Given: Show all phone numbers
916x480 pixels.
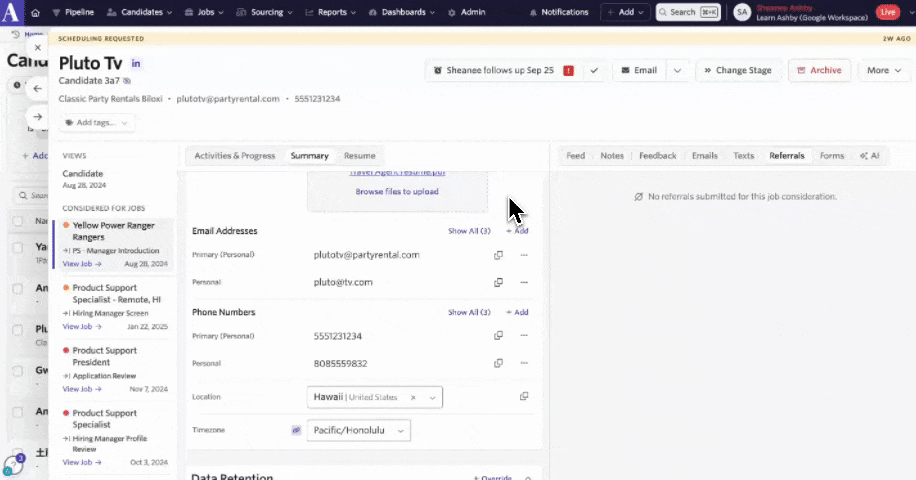Looking at the screenshot, I should [x=469, y=312].
